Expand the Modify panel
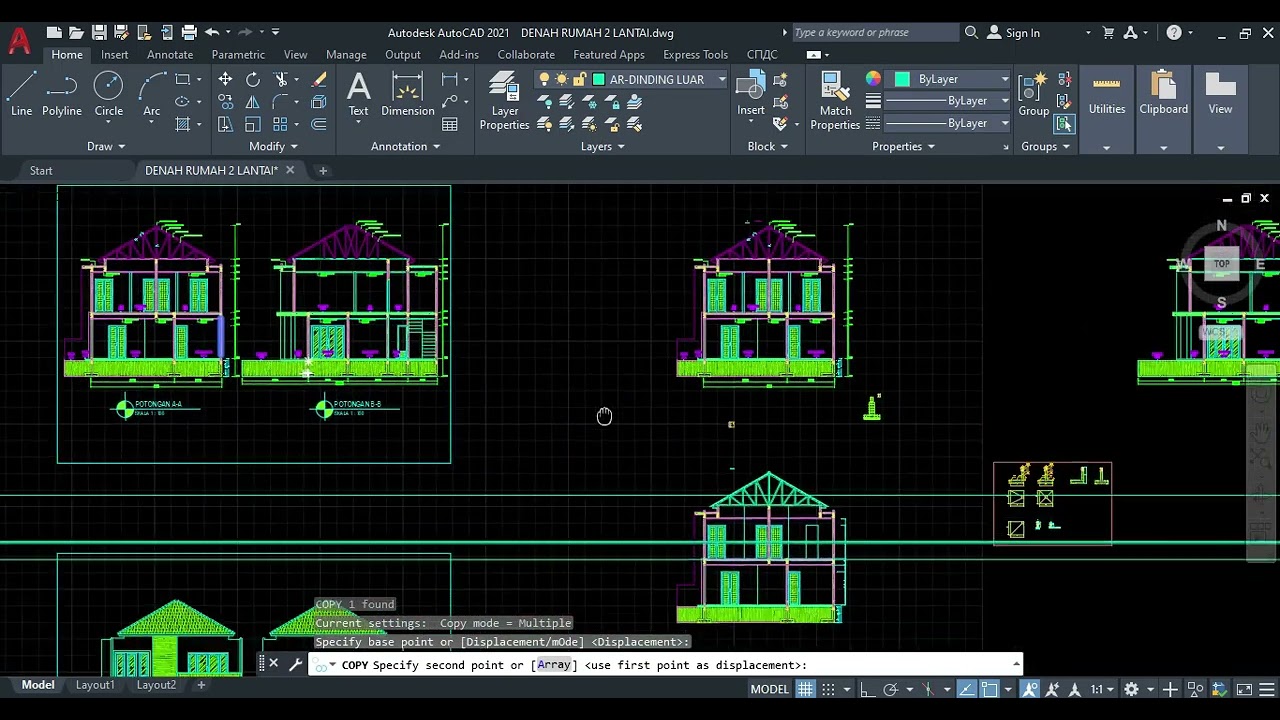This screenshot has height=720, width=1280. (x=274, y=146)
